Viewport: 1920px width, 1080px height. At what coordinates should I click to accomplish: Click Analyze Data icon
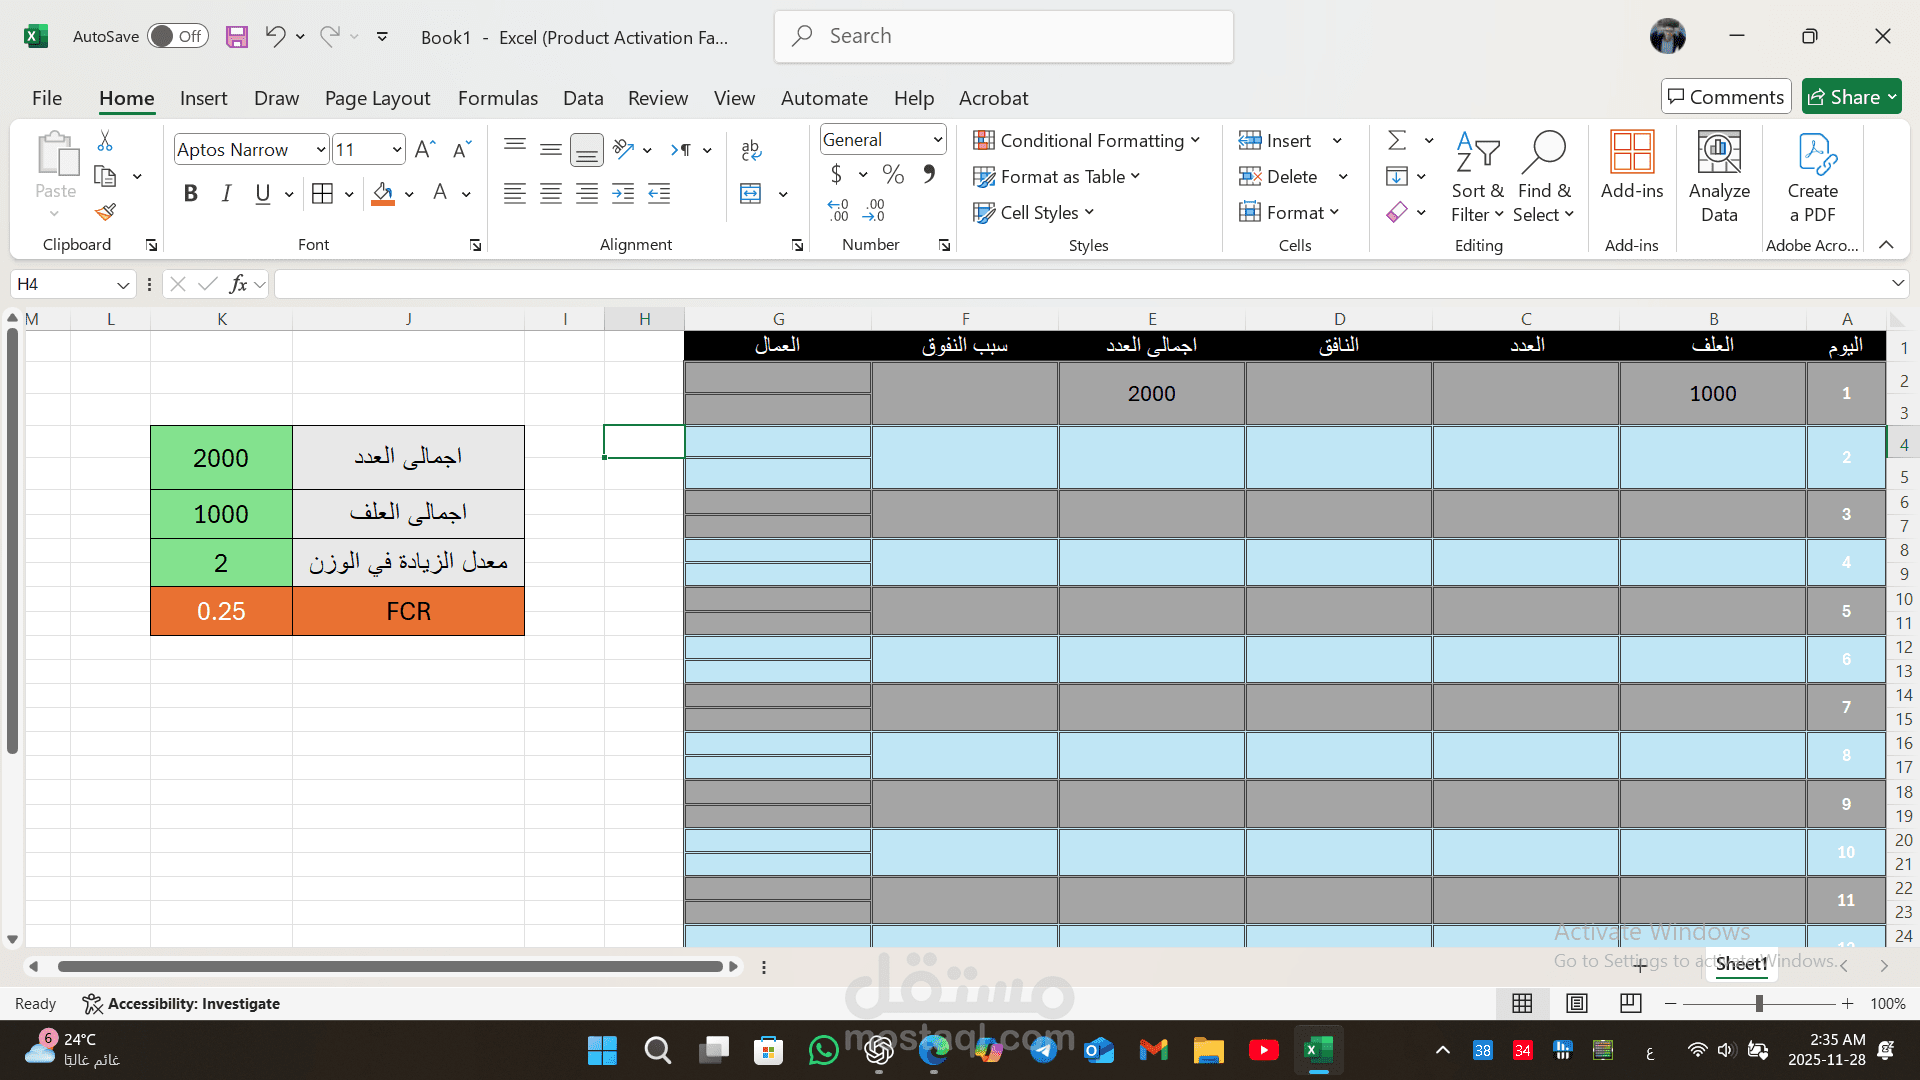pos(1719,177)
